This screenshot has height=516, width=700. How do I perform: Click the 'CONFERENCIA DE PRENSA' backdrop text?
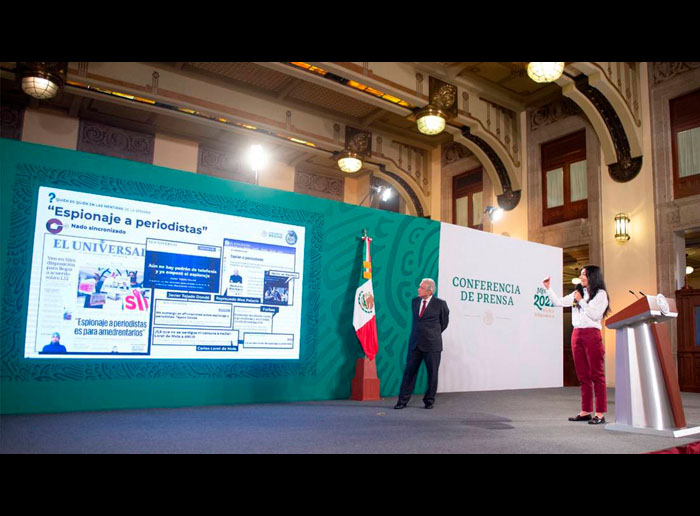coord(485,291)
